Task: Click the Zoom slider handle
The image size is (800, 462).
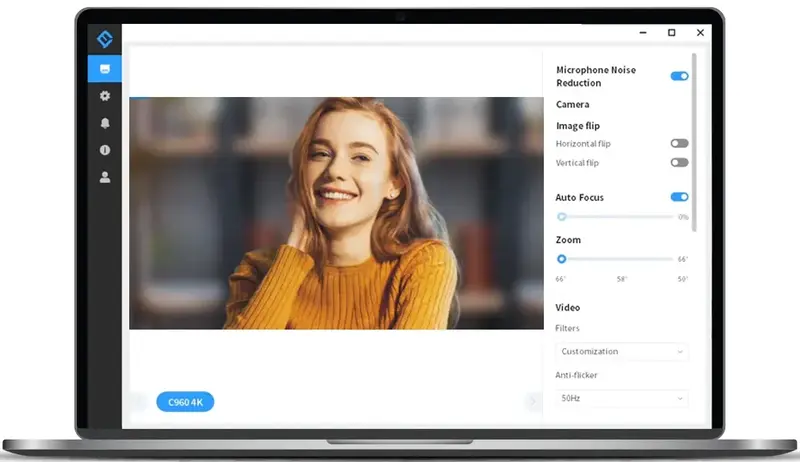Action: pos(562,259)
